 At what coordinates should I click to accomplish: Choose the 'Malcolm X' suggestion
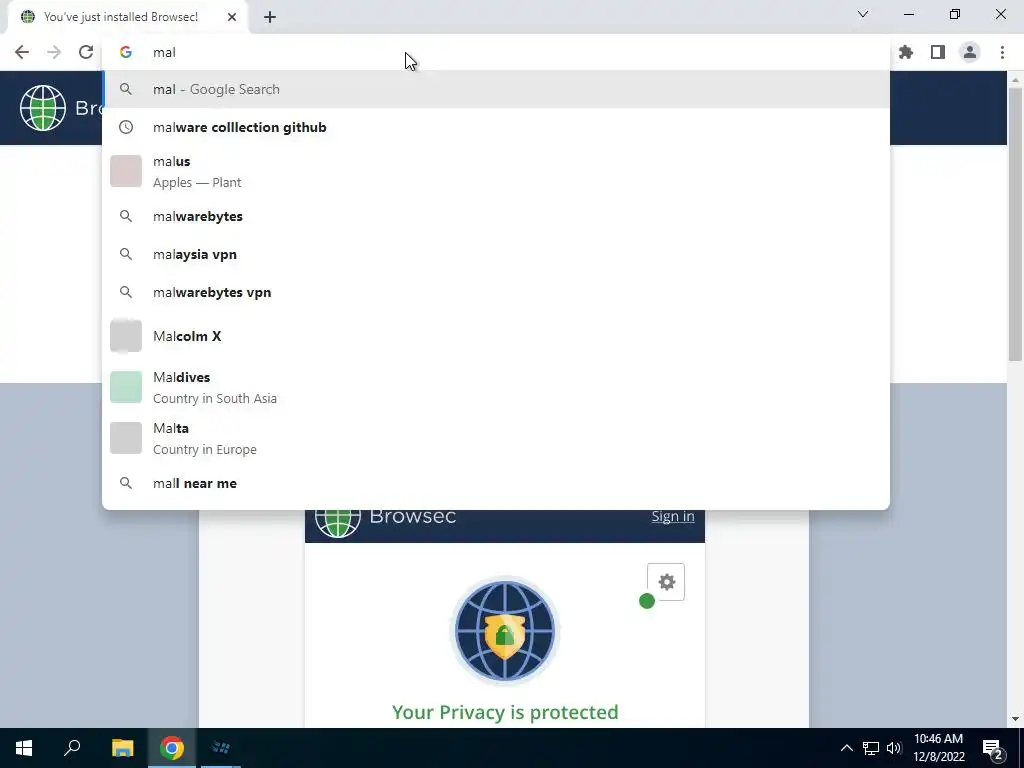496,336
